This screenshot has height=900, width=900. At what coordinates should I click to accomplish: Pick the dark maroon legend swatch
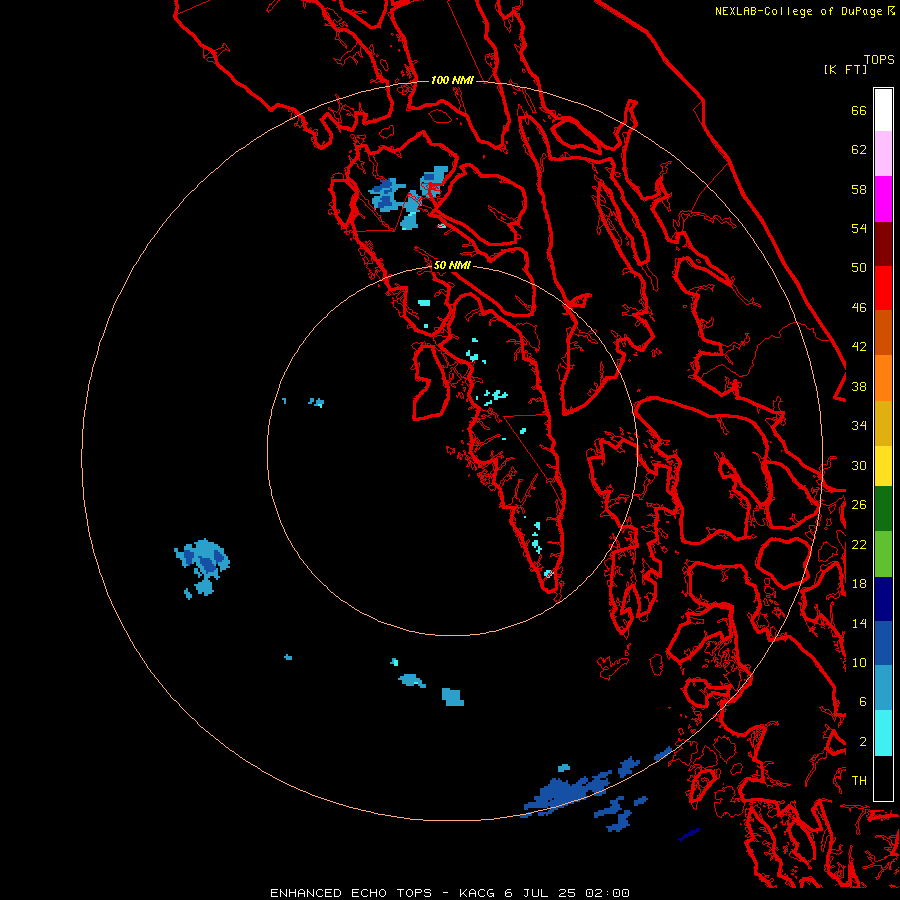[x=883, y=243]
